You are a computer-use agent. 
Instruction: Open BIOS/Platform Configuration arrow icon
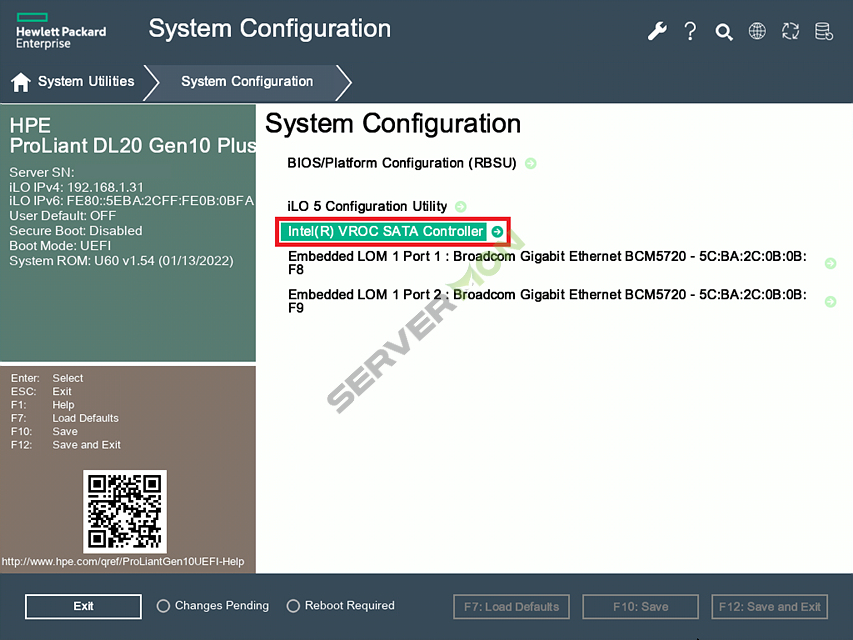tap(530, 163)
